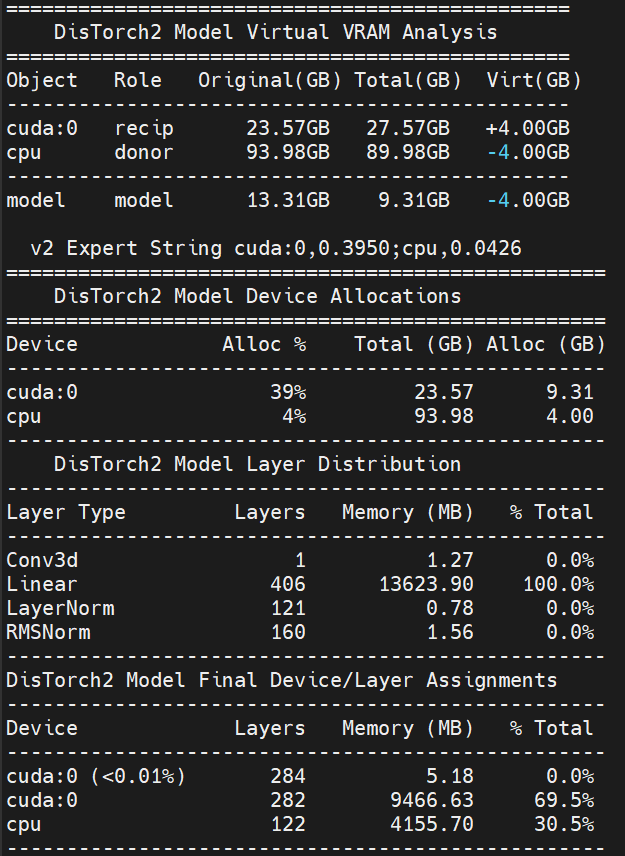Click the "Conv3d" layer type

42,560
